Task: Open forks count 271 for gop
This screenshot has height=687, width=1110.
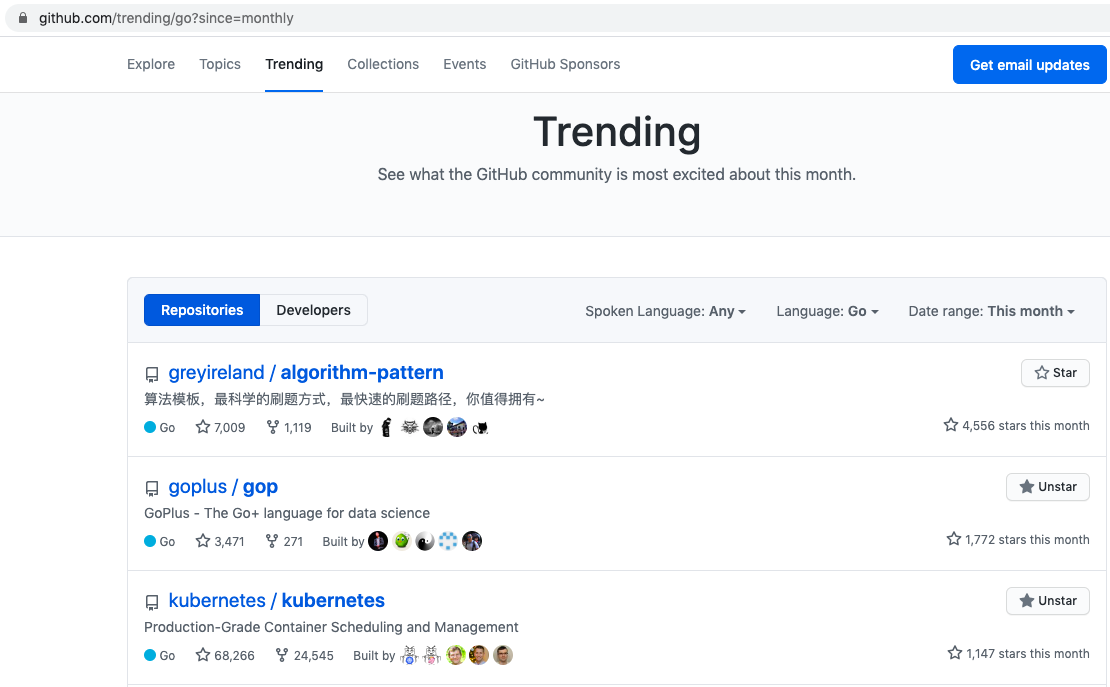Action: pyautogui.click(x=284, y=541)
